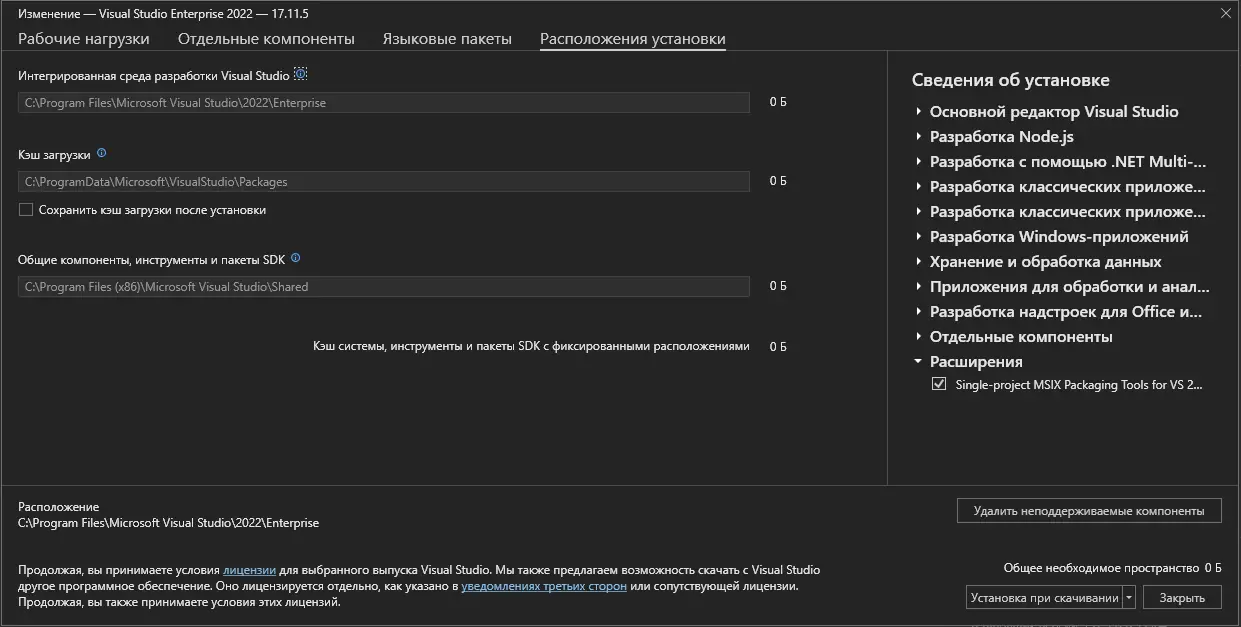This screenshot has width=1241, height=627.
Task: Expand Основной редактор Visual Studio section
Action: 918,112
